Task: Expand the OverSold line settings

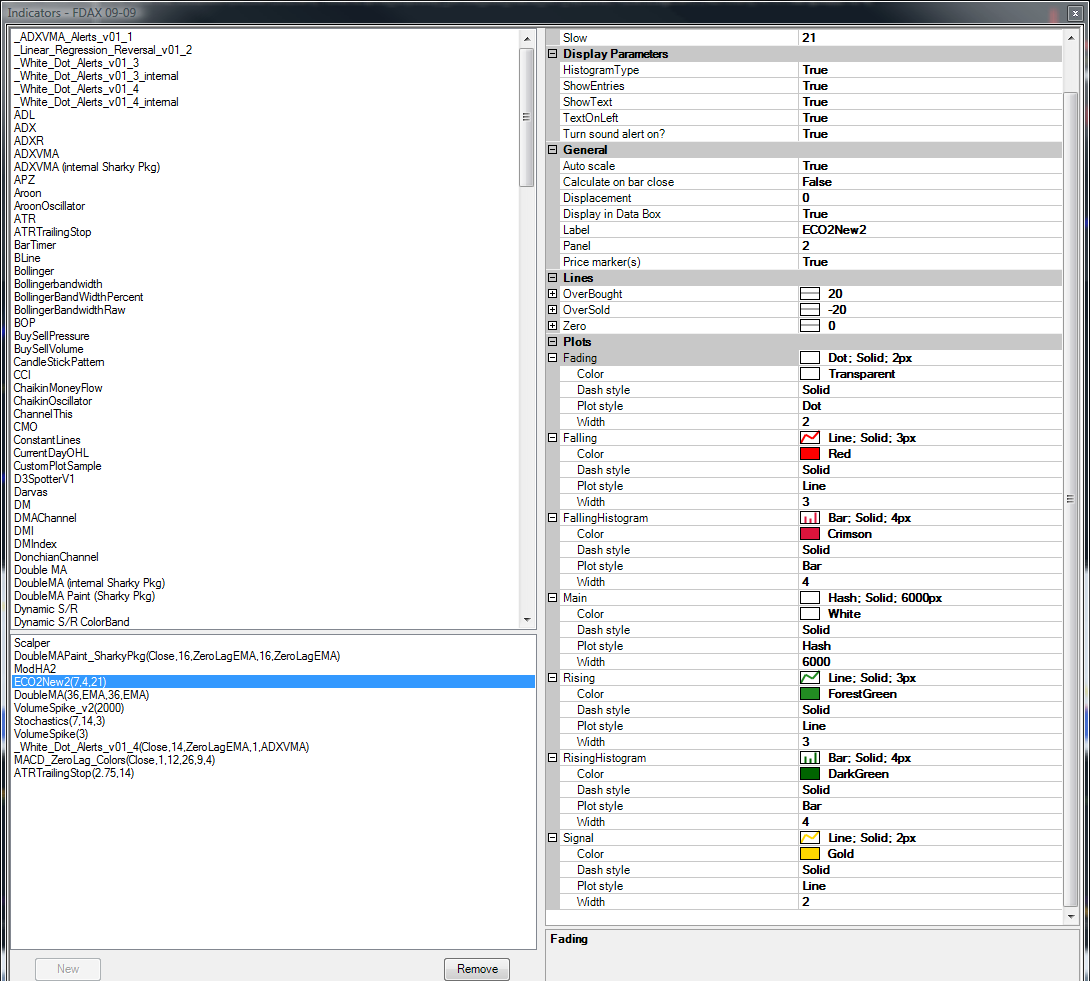Action: coord(553,309)
